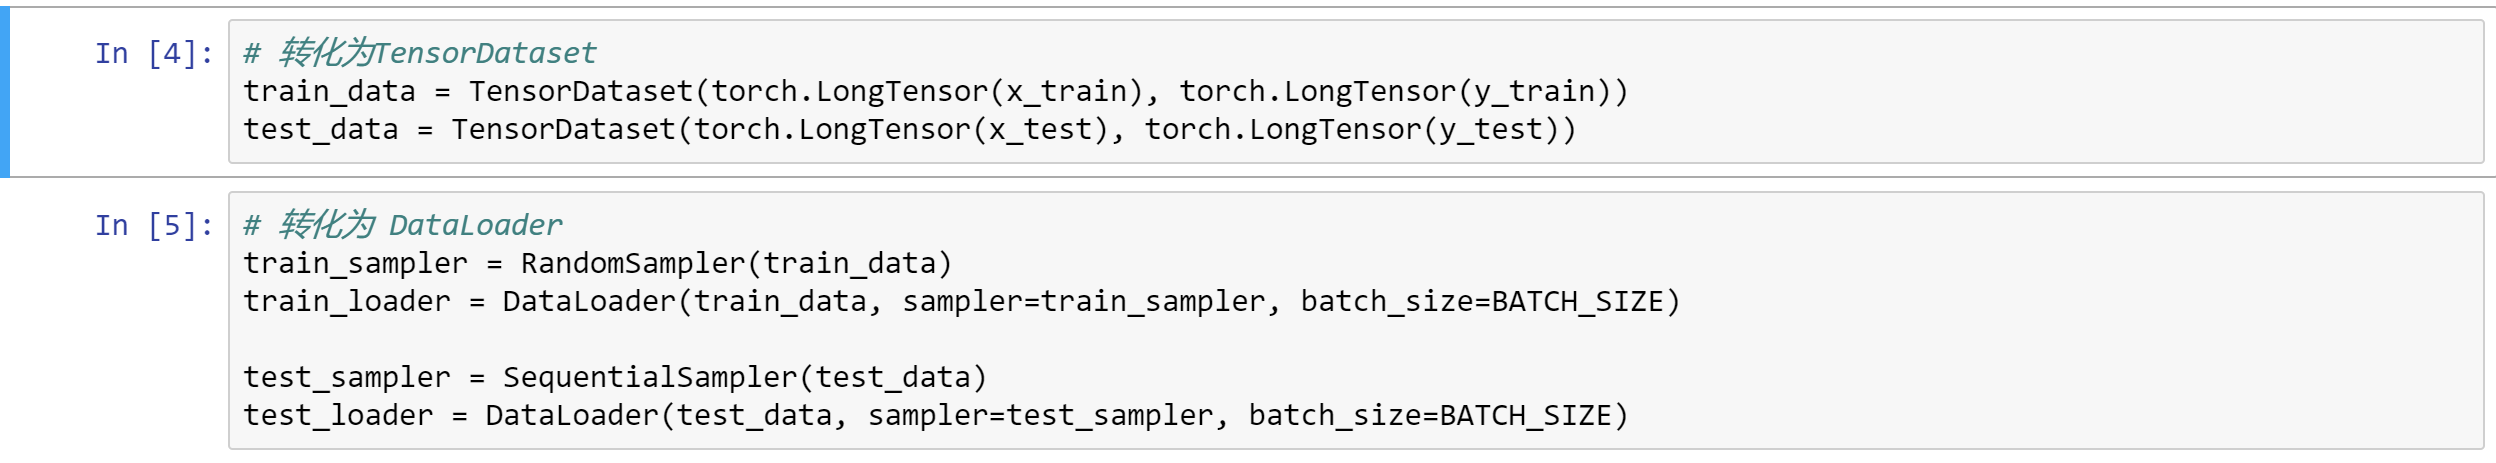Place cursor on test_data assignment line
The height and width of the screenshot is (463, 2496).
click(x=910, y=130)
